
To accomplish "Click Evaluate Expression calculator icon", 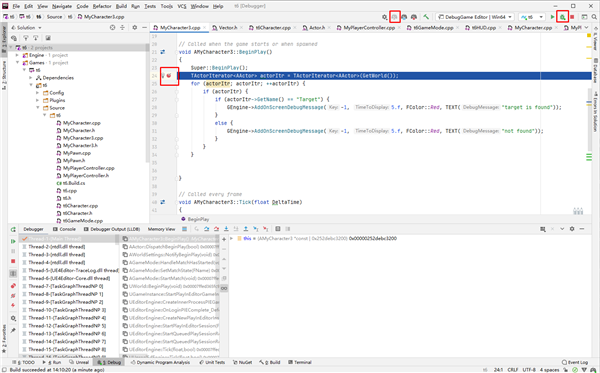I will [278, 229].
